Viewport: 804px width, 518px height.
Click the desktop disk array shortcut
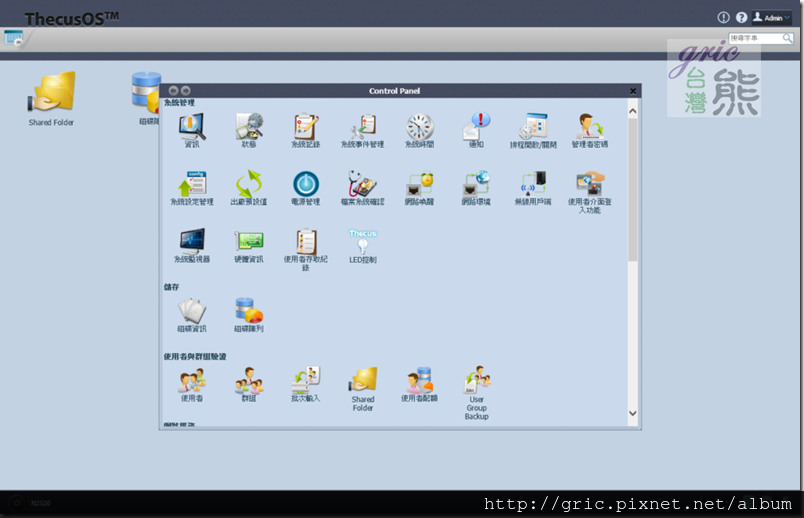coord(146,97)
